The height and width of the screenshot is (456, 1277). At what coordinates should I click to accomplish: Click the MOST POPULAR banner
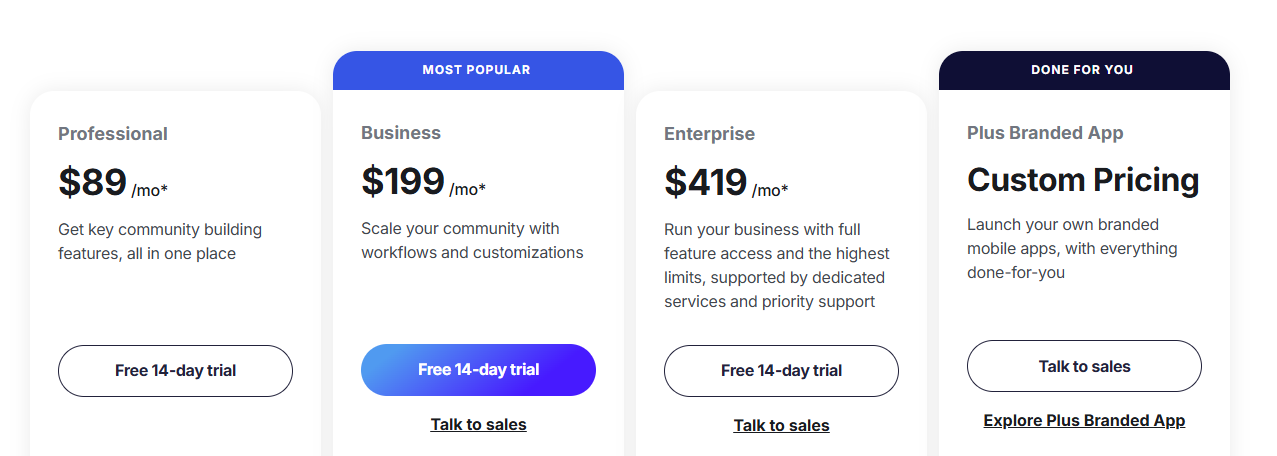(x=478, y=70)
